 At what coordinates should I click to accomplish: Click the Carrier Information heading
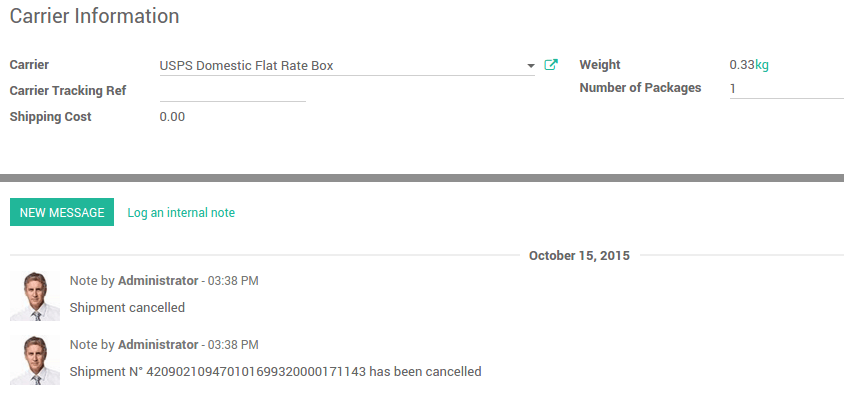[95, 16]
